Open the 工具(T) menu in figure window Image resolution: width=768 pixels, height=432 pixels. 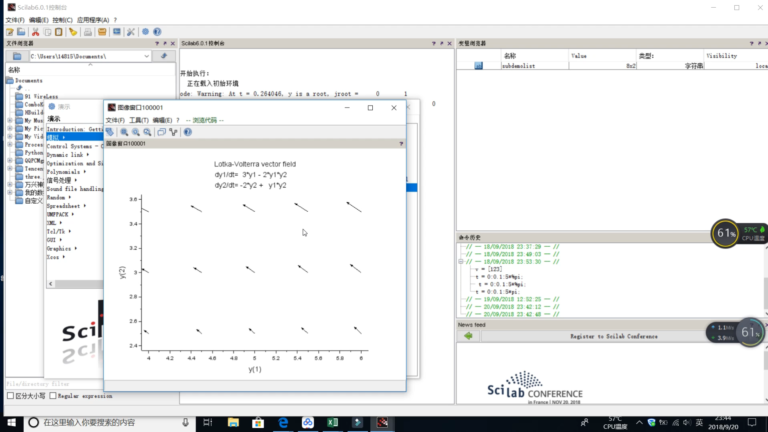coord(139,120)
